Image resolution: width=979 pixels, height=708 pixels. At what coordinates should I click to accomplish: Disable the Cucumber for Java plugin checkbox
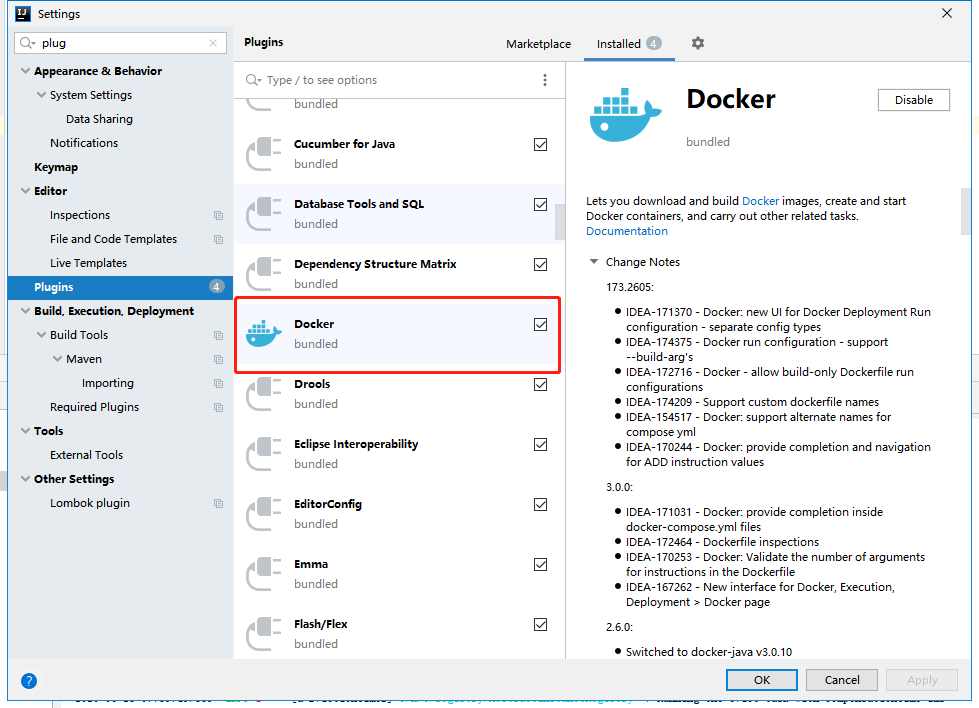click(x=541, y=144)
